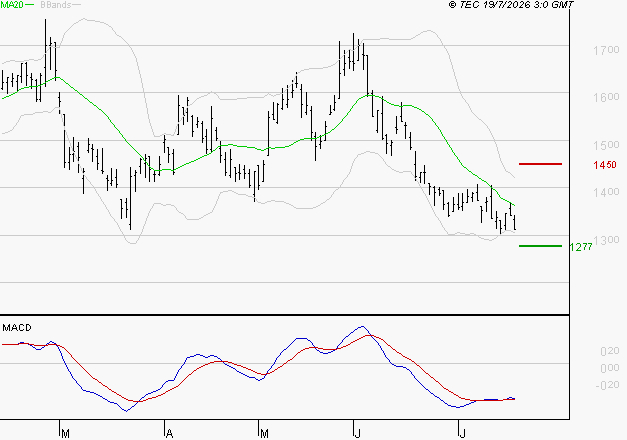This screenshot has height=440, width=627.
Task: Click the A month label on time axis
Action: pos(170,434)
